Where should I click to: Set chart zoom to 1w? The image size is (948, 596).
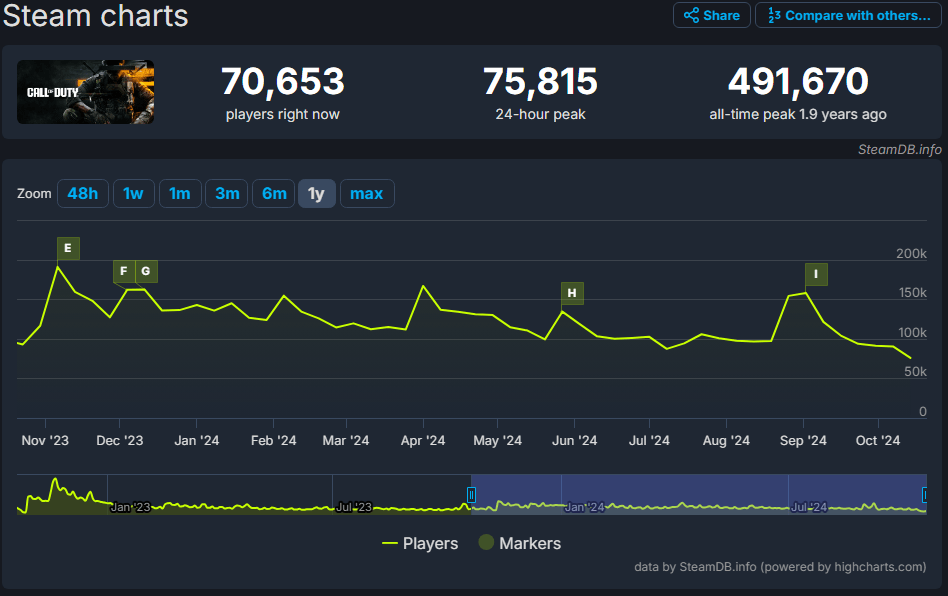tap(134, 193)
